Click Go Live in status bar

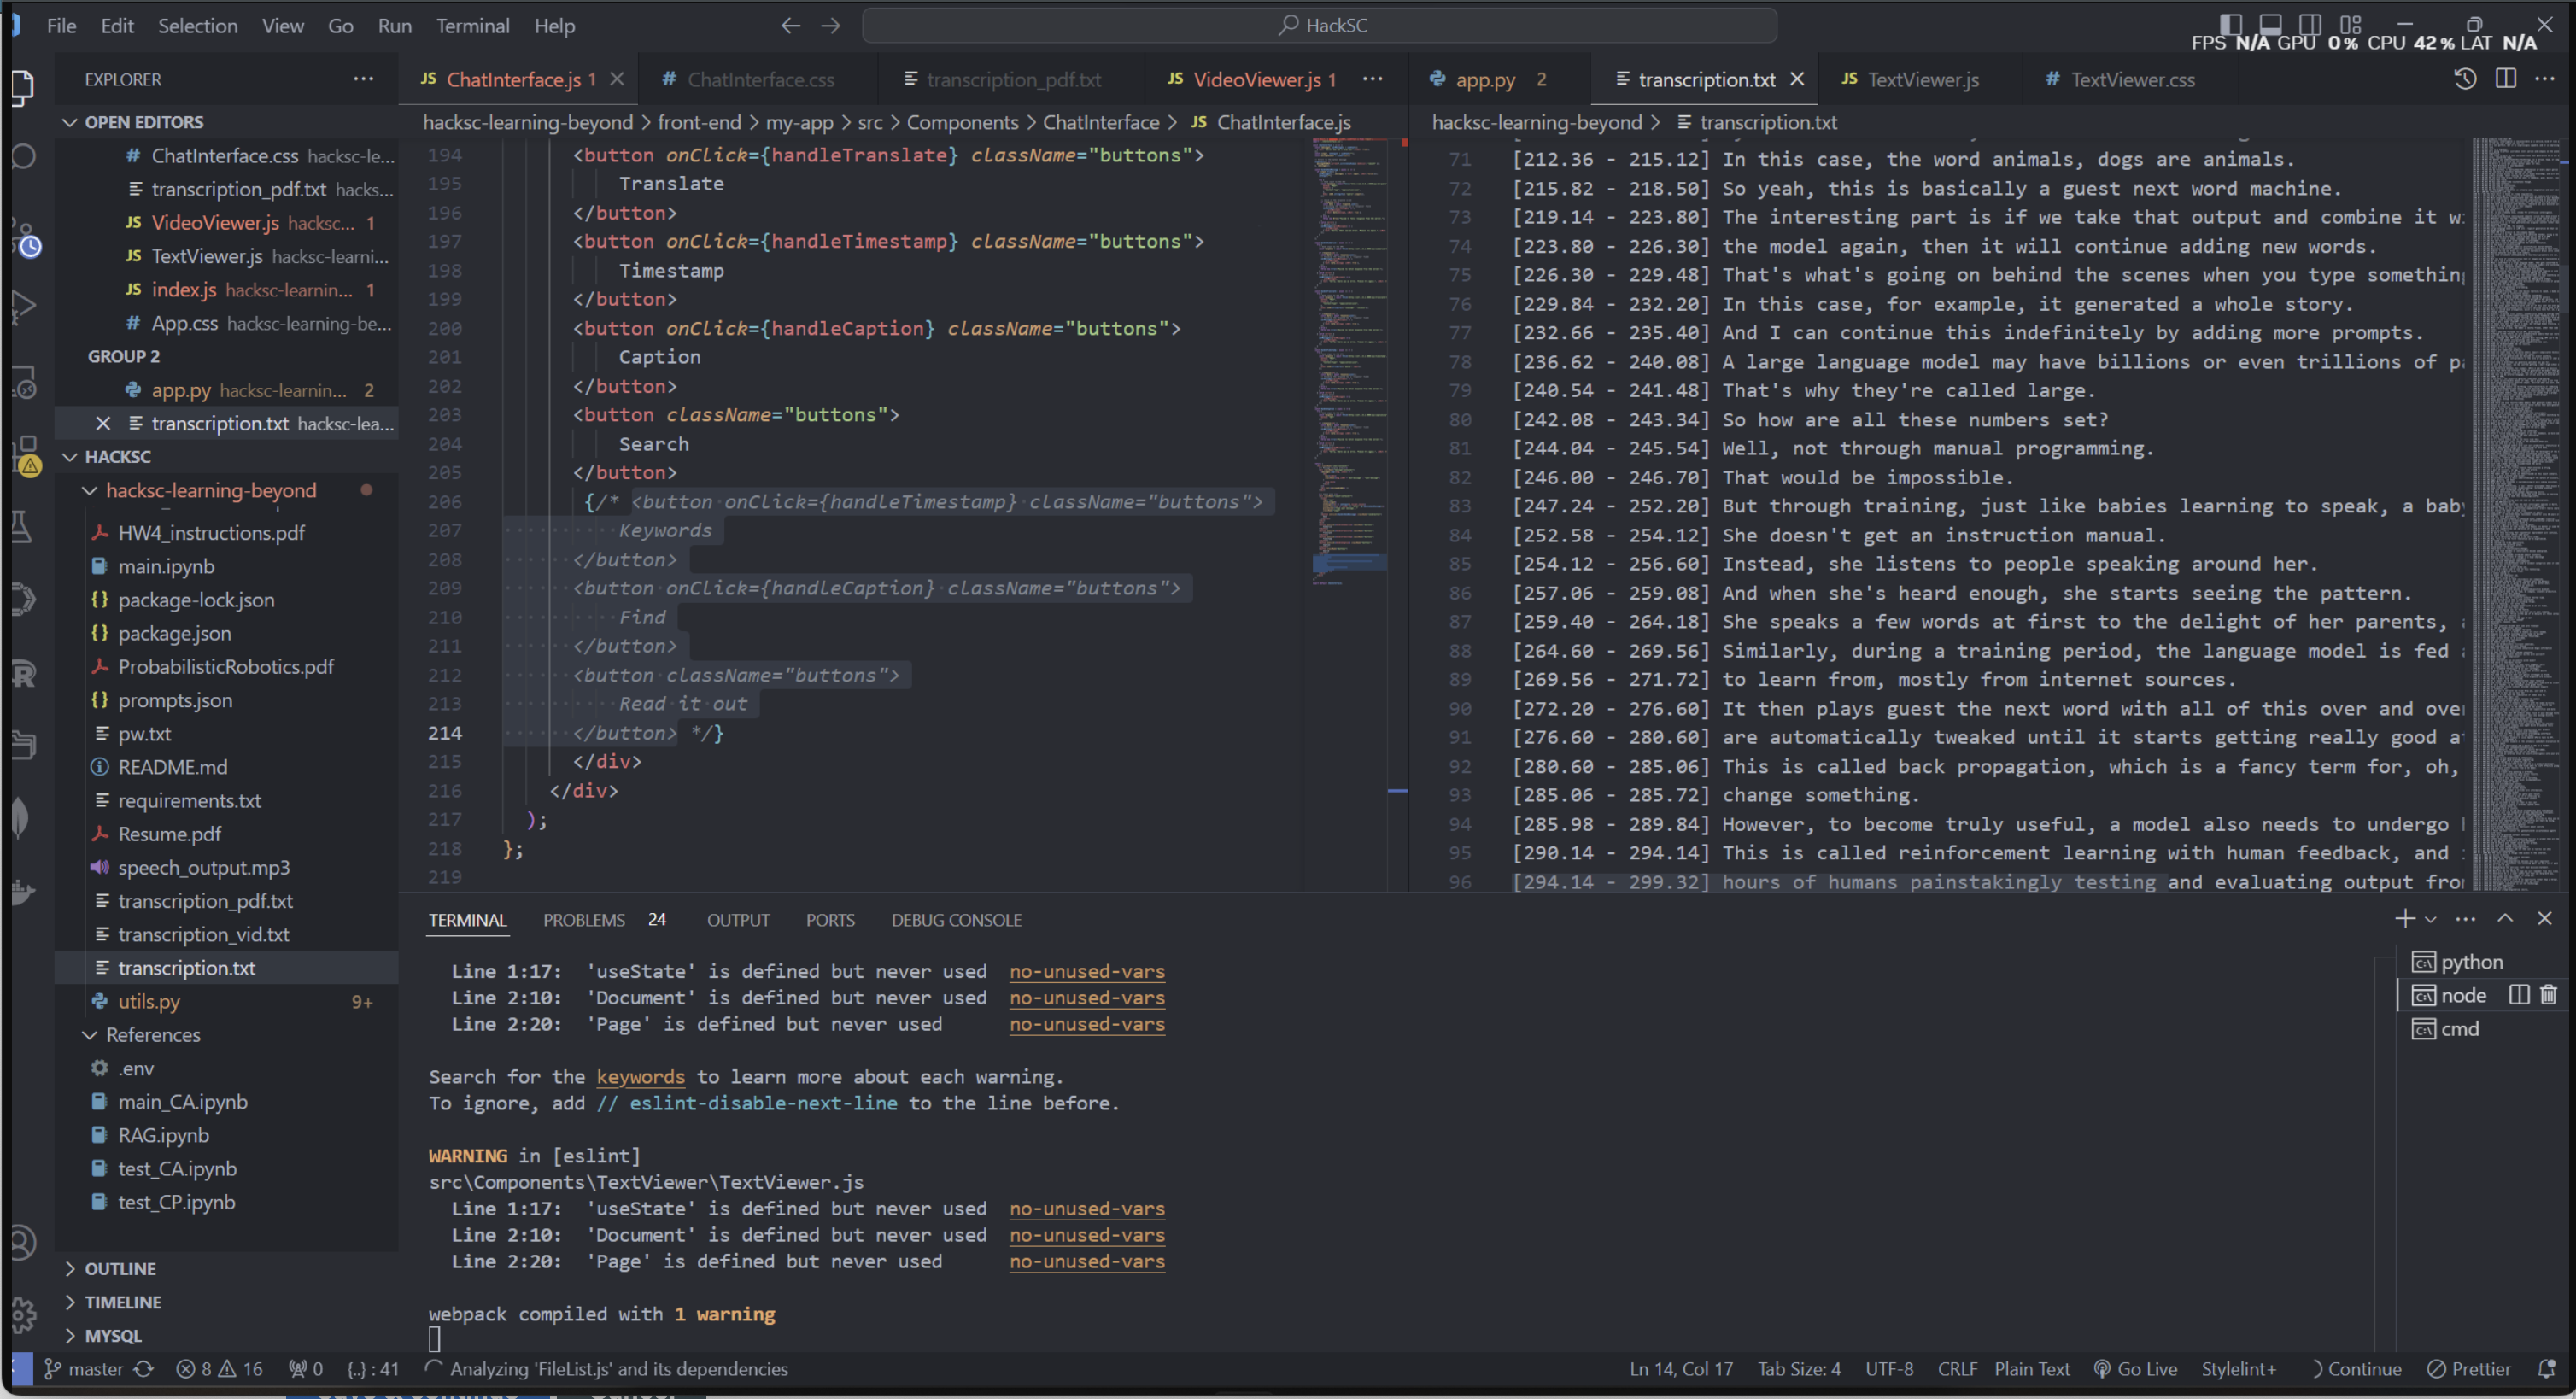coord(2136,1368)
